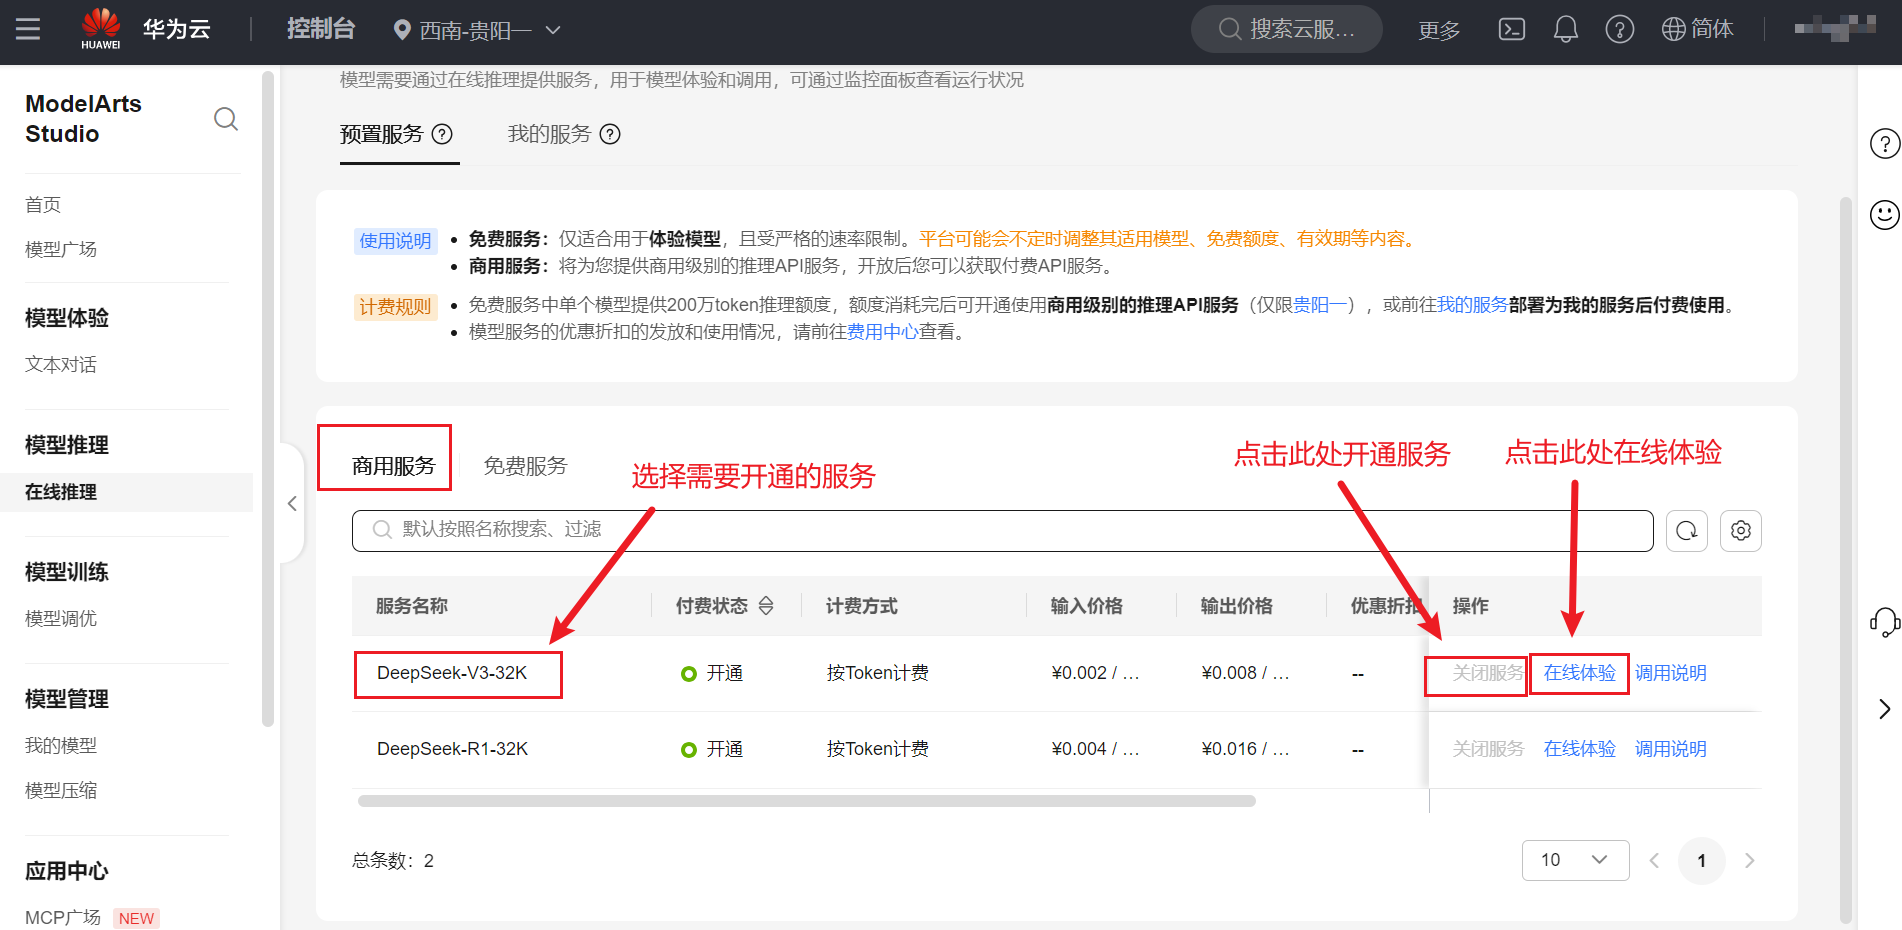Open the hamburger navigation menu
This screenshot has width=1902, height=930.
point(28,29)
